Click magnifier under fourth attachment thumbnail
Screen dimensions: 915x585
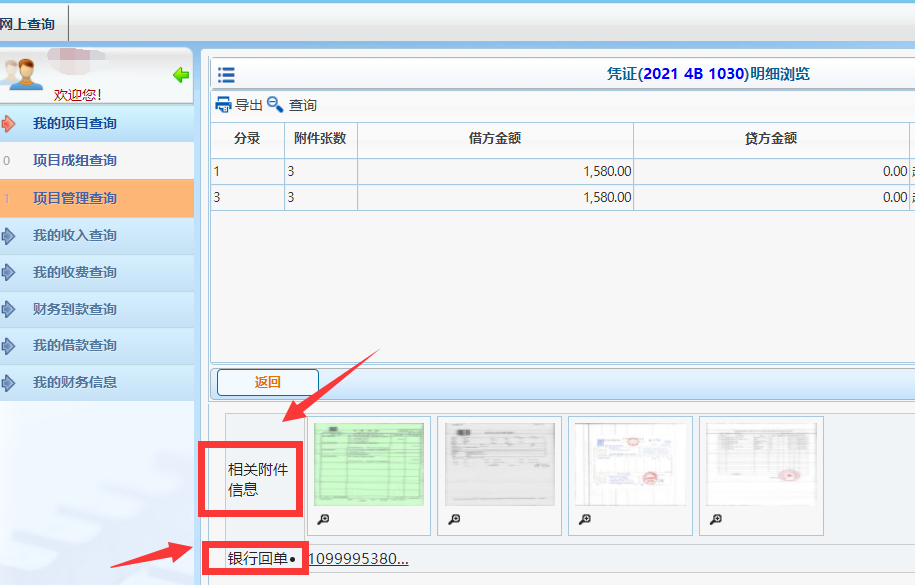pos(715,519)
